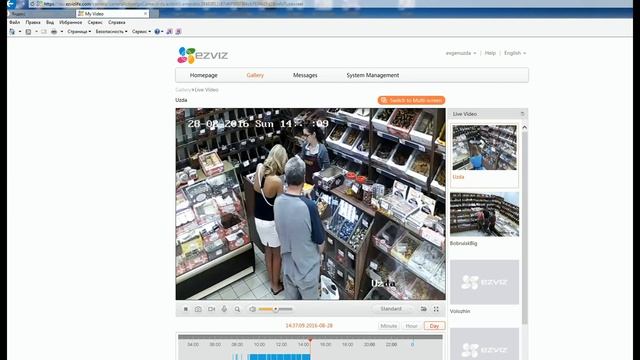Image resolution: width=640 pixels, height=360 pixels.
Task: Collapse the Live Video panel header
Action: click(x=522, y=114)
